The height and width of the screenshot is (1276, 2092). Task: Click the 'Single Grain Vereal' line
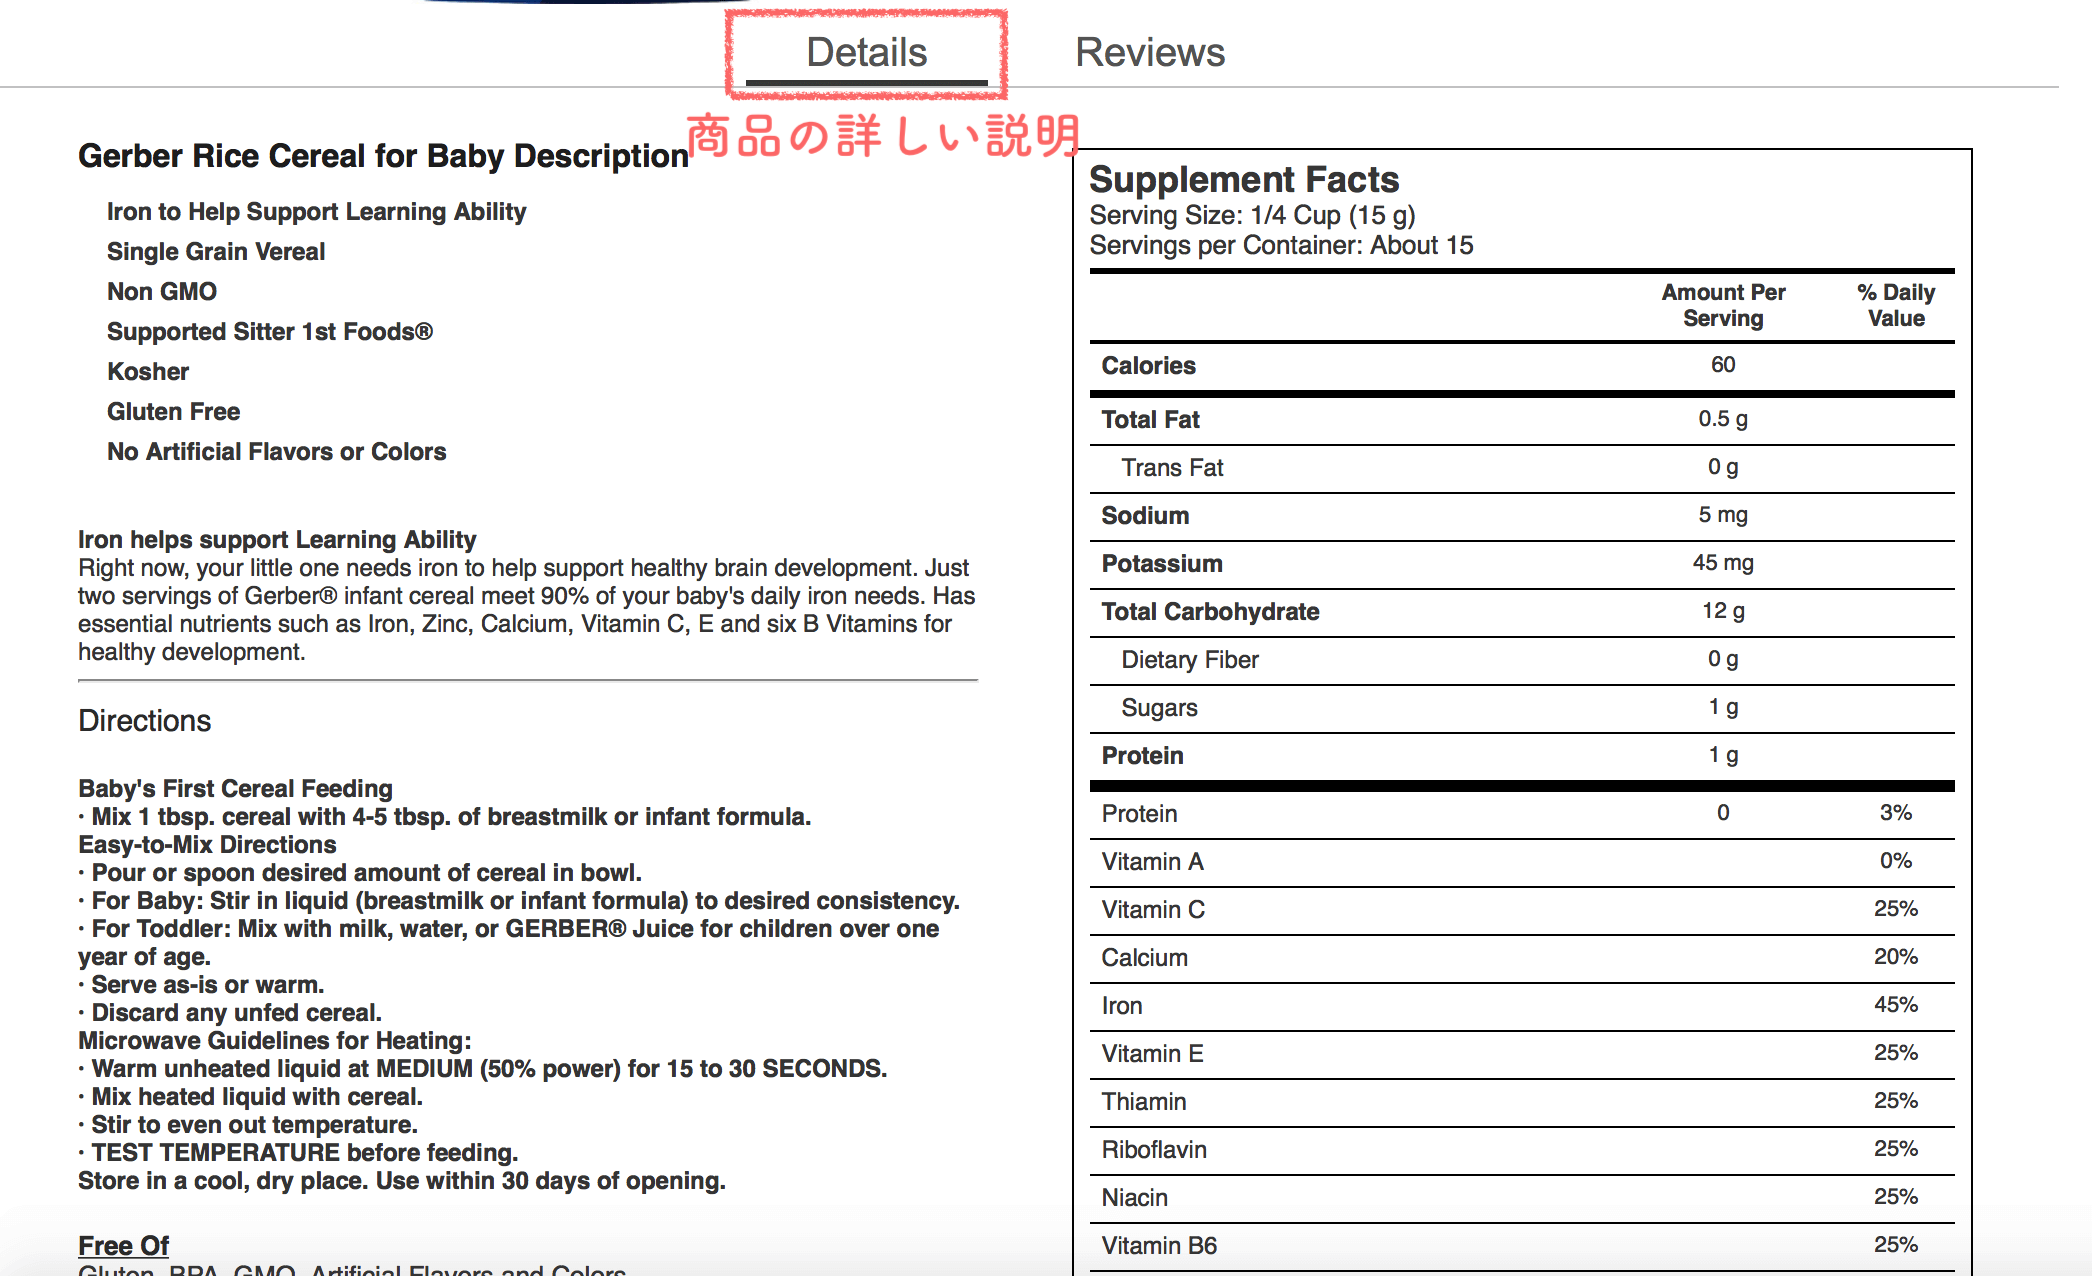[216, 252]
